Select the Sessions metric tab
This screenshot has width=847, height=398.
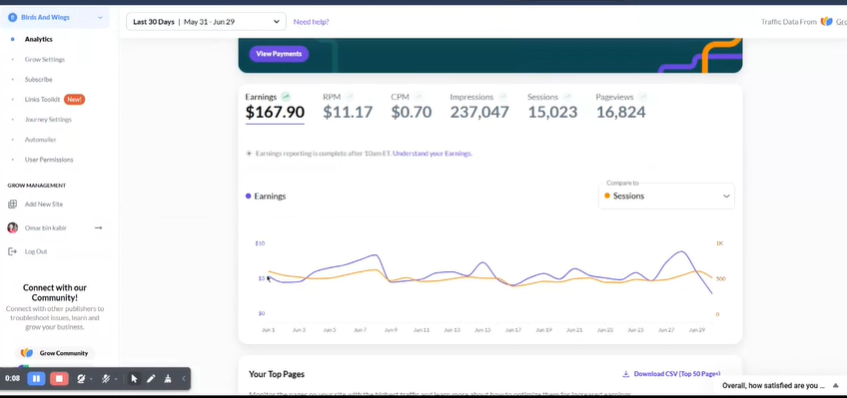(x=552, y=106)
